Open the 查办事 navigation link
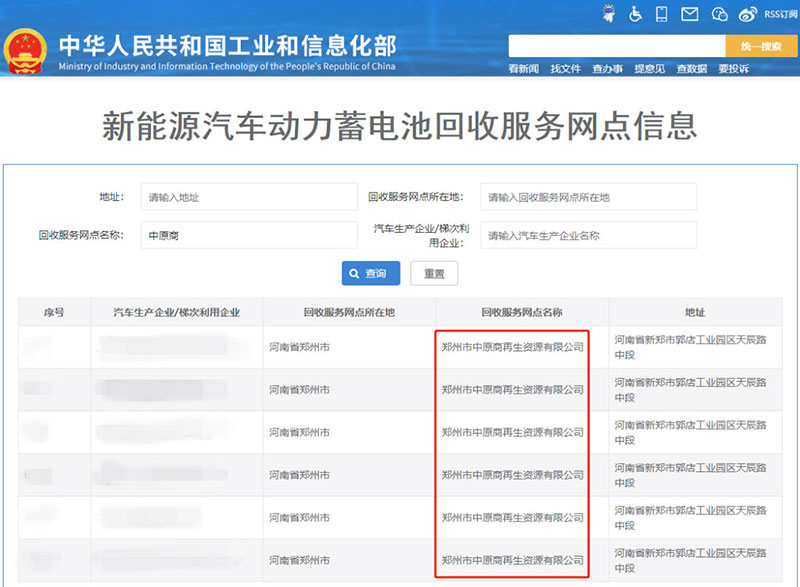The height and width of the screenshot is (587, 800). 608,69
